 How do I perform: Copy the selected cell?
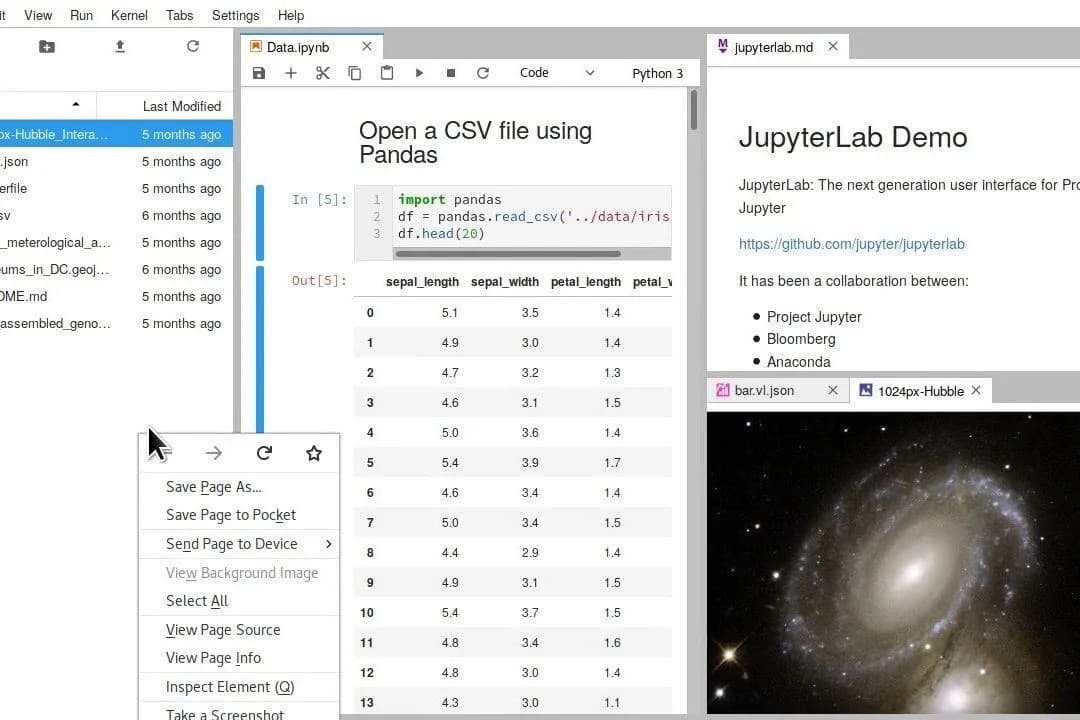click(x=355, y=72)
